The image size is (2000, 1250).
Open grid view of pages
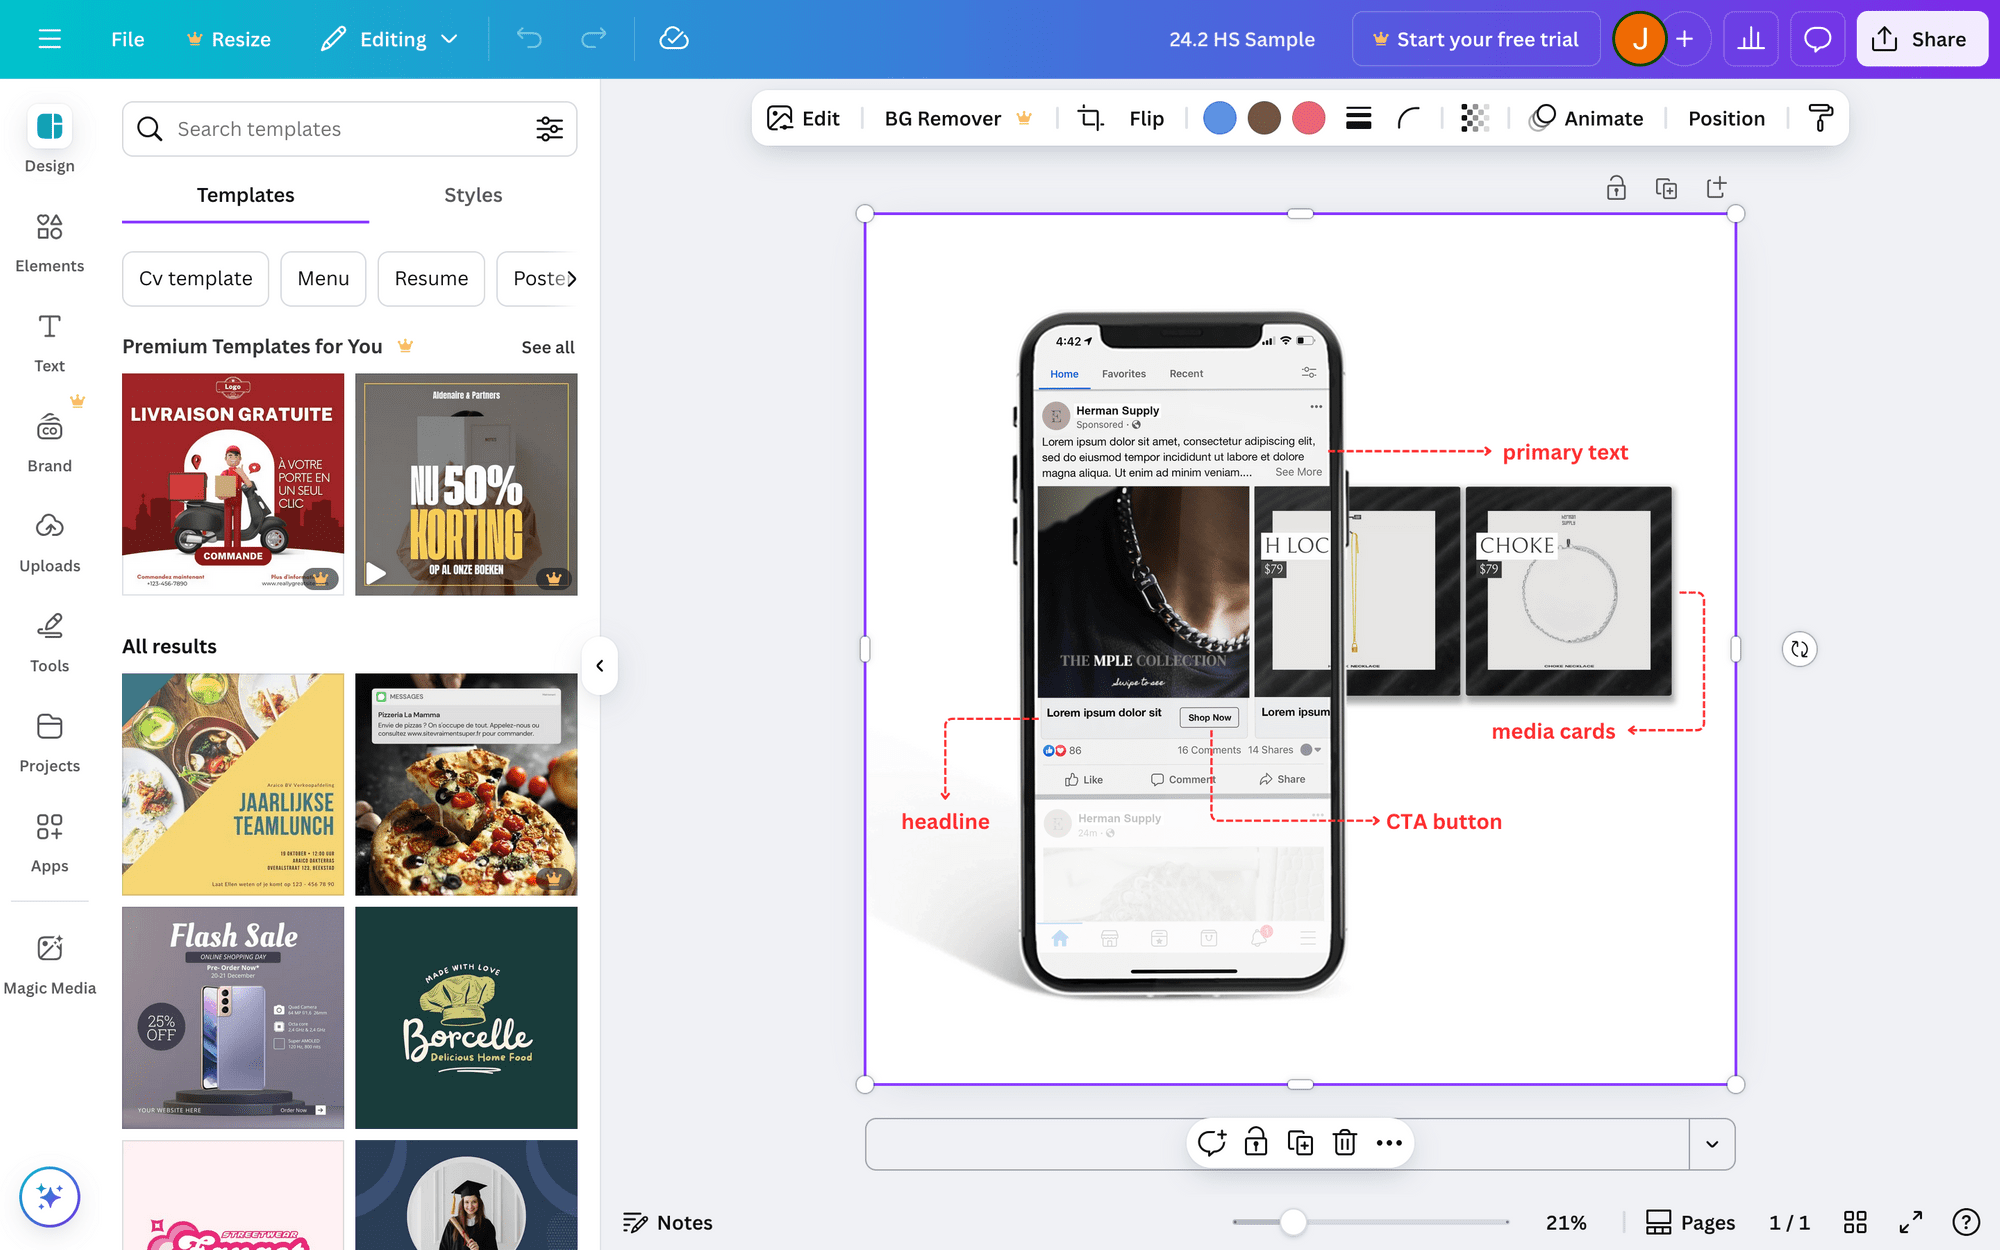pos(1855,1222)
